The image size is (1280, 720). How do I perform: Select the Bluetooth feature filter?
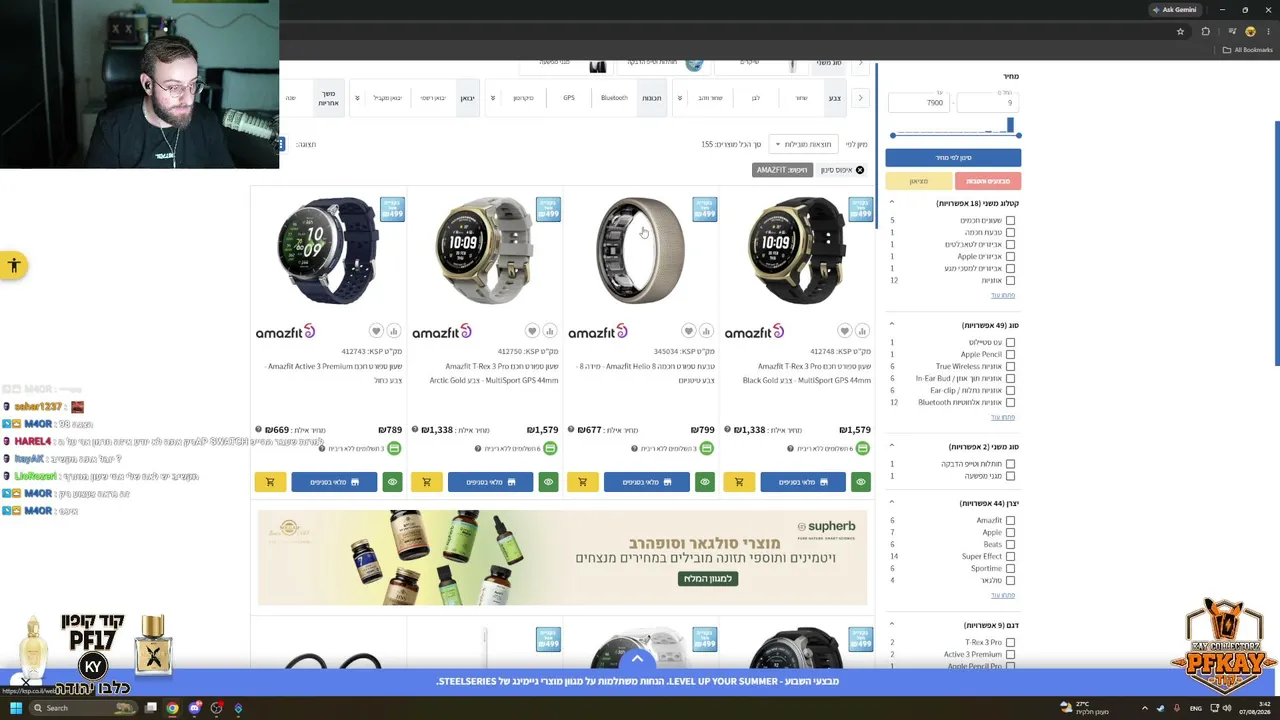point(614,98)
